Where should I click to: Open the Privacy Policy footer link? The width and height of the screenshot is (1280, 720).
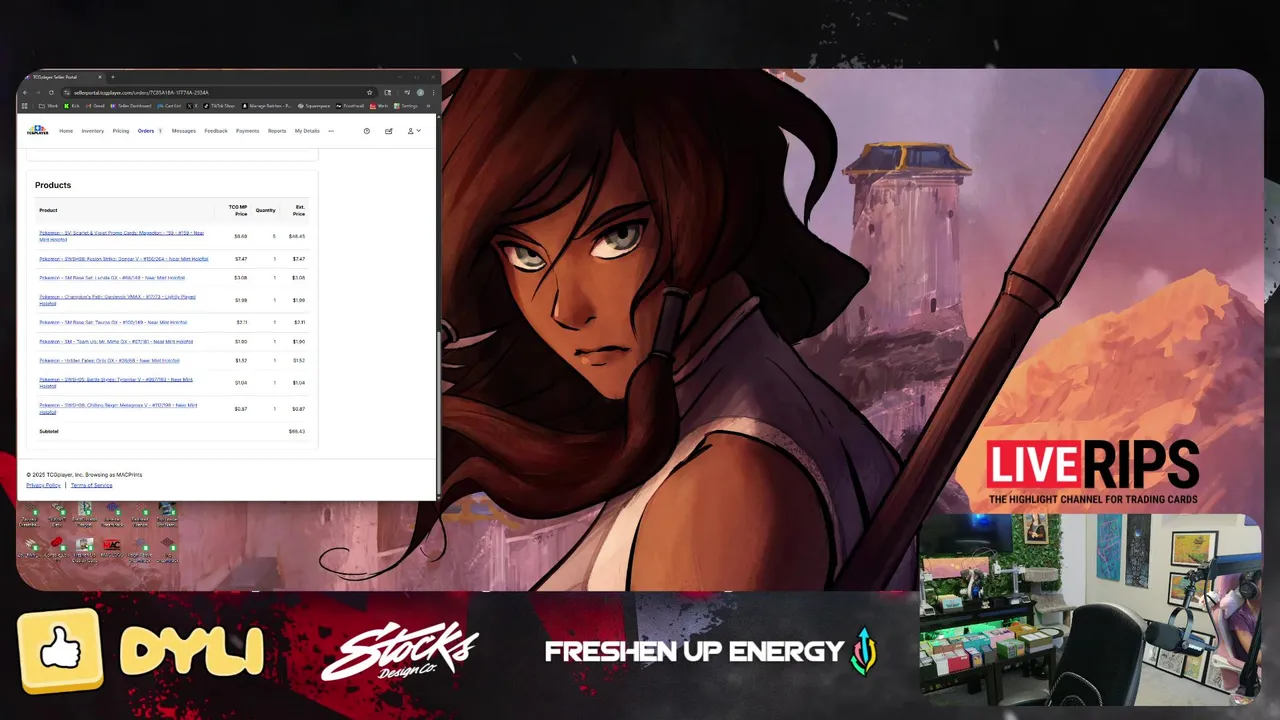tap(43, 485)
